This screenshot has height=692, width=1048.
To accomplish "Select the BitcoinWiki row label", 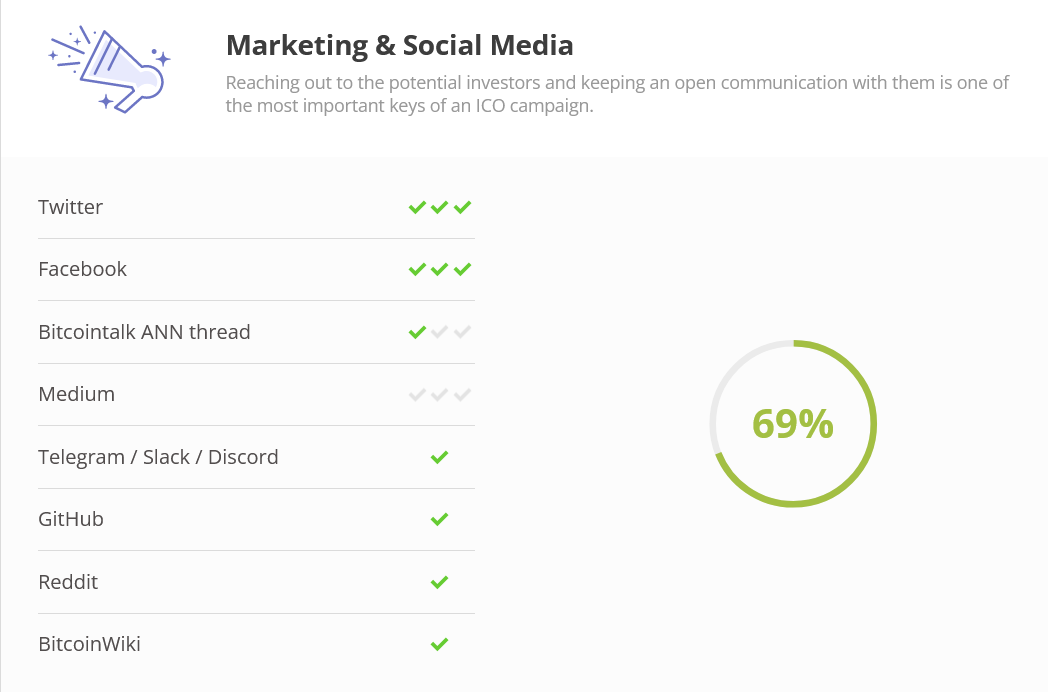I will 90,644.
